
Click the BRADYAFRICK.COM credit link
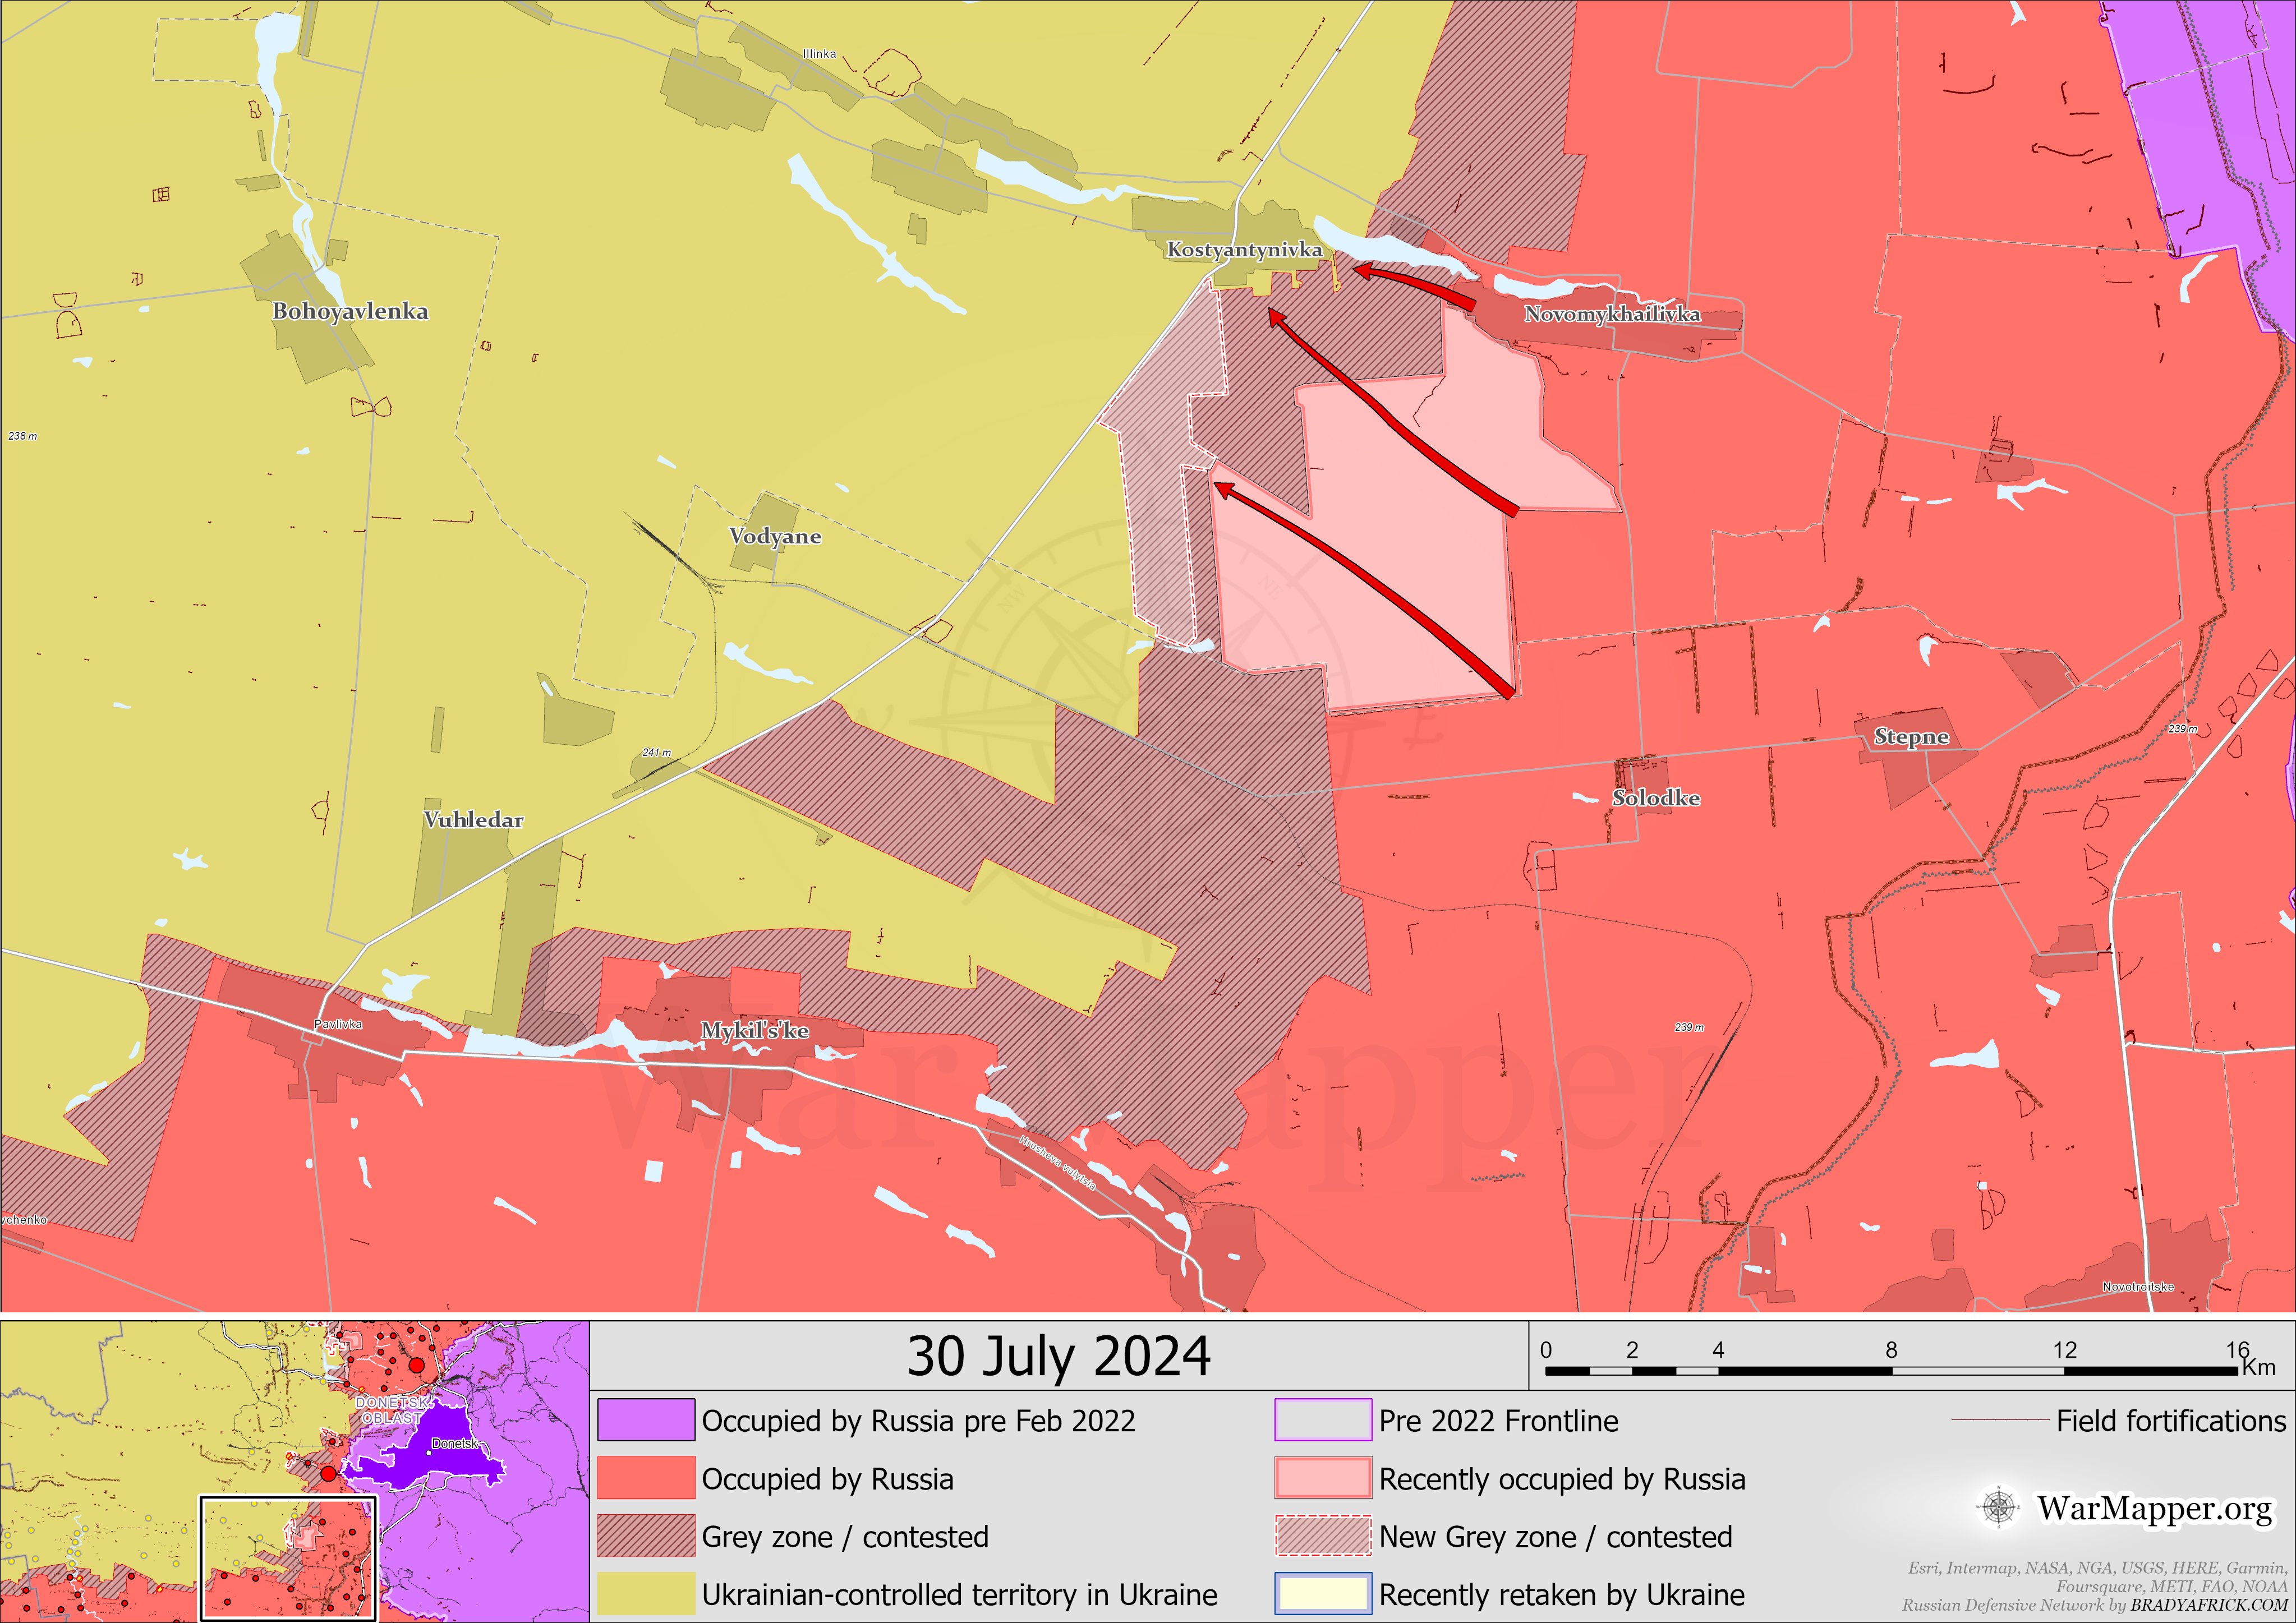pyautogui.click(x=2208, y=1605)
